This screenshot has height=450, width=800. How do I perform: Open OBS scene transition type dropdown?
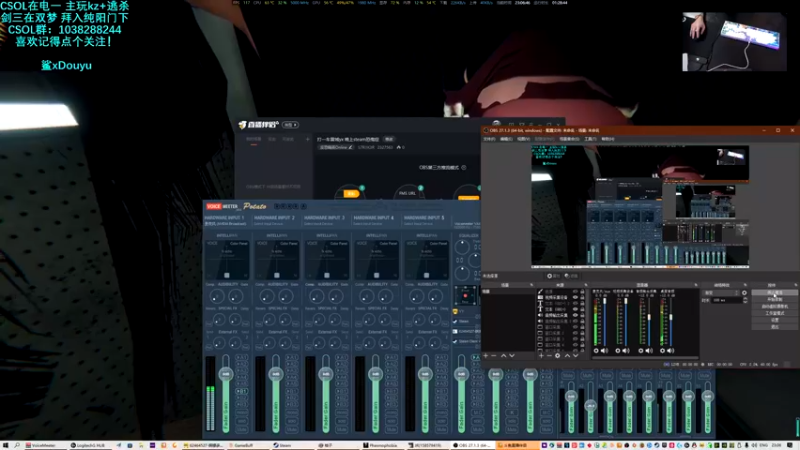click(721, 293)
